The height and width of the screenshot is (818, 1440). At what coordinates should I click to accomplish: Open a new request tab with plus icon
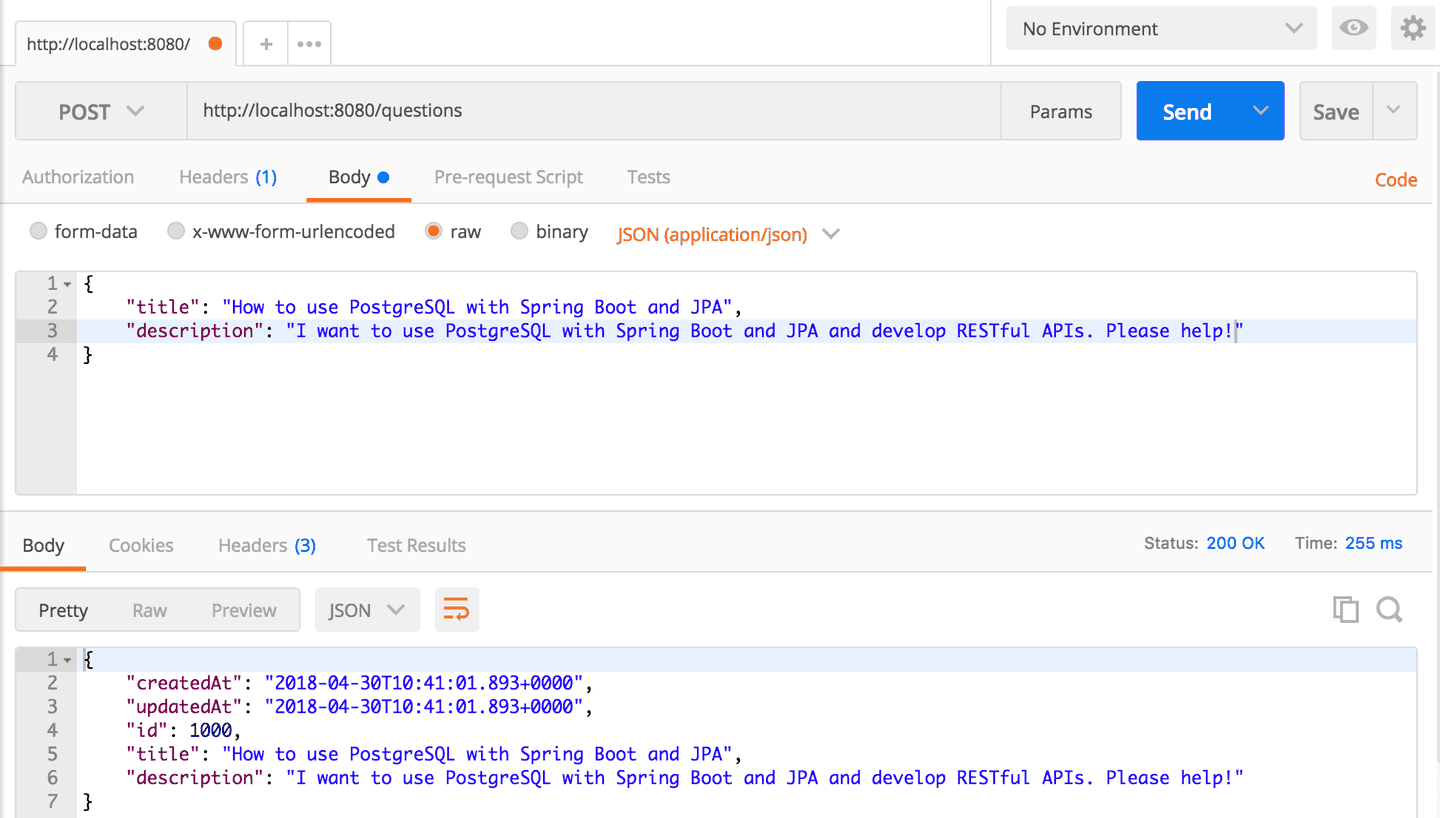pos(266,44)
